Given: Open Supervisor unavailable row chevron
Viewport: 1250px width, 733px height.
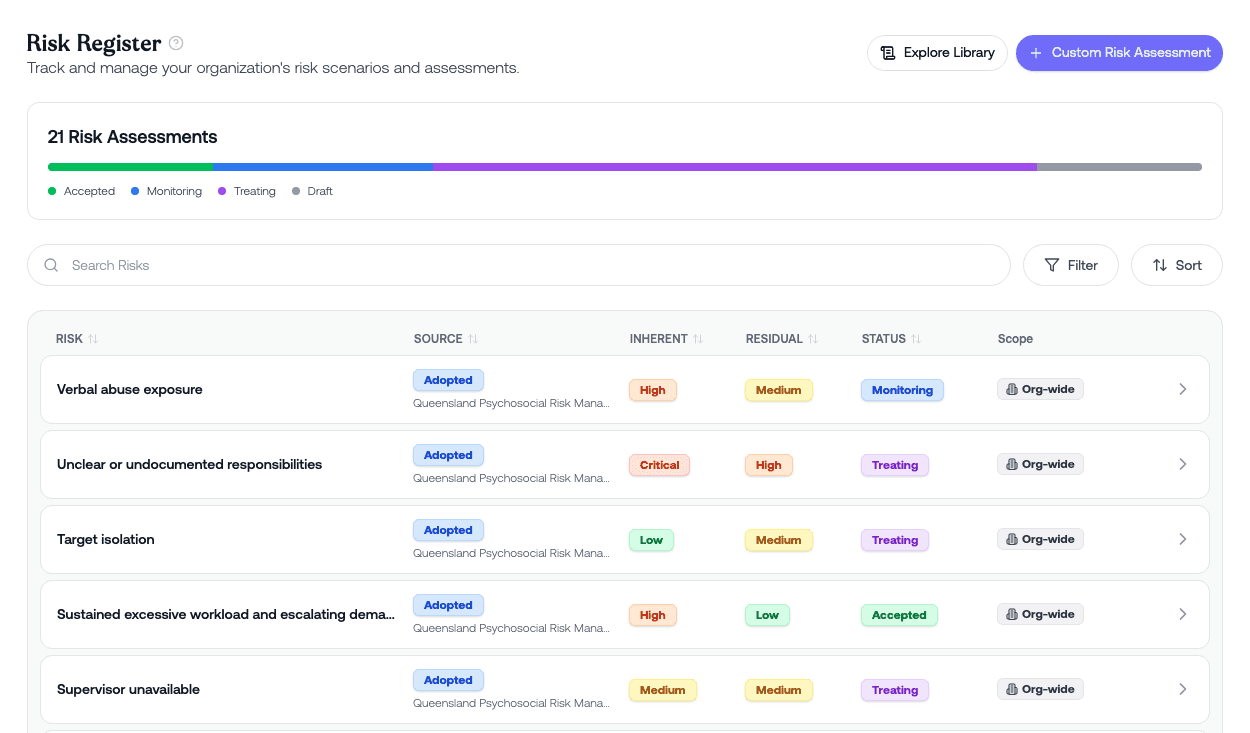Looking at the screenshot, I should coord(1183,689).
